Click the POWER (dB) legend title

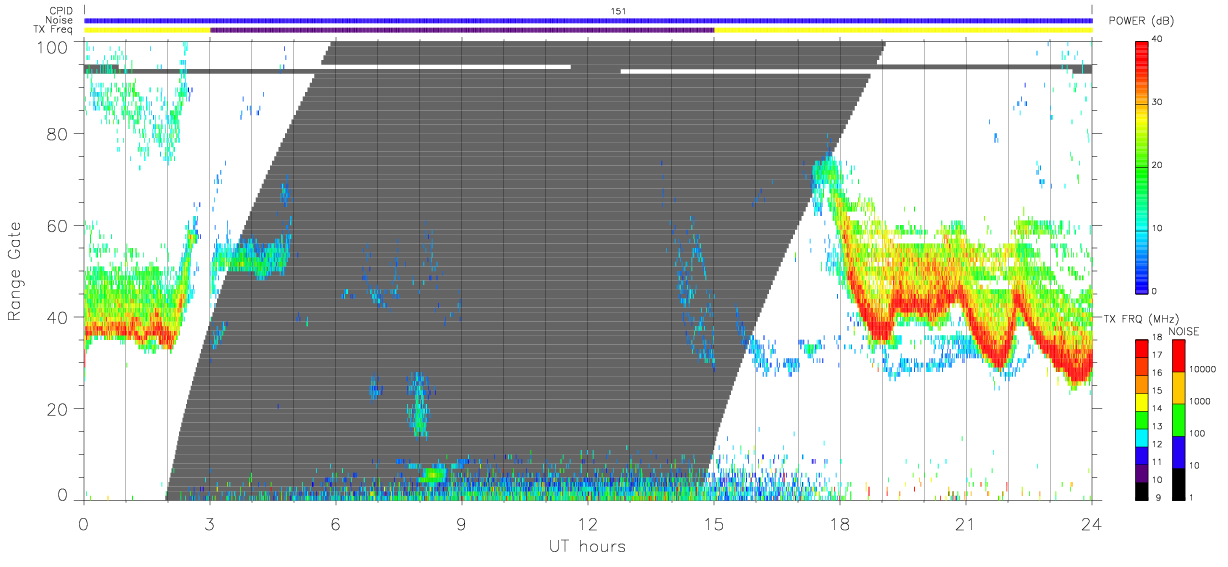coord(1140,21)
